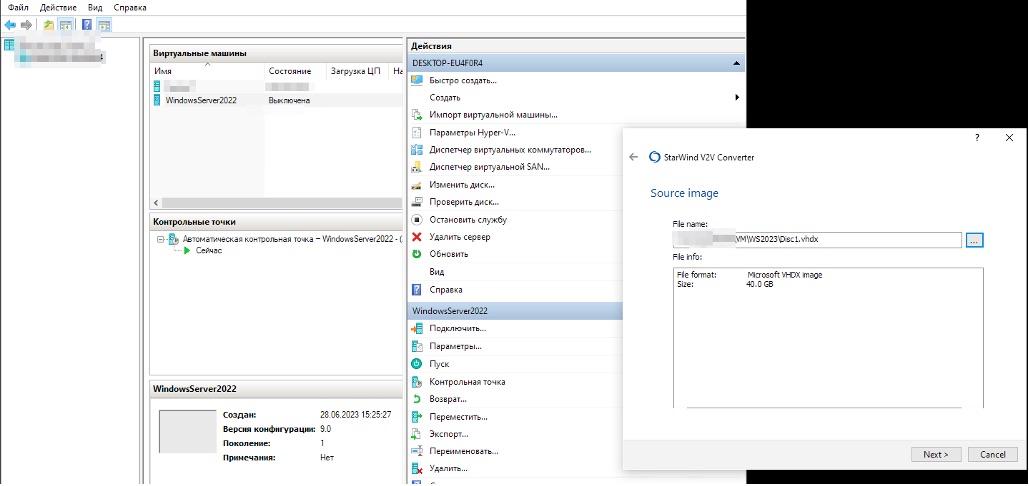Click the red X Remove Server (Удалить сервер) icon
Screen dimensions: 1029x486
pos(417,237)
